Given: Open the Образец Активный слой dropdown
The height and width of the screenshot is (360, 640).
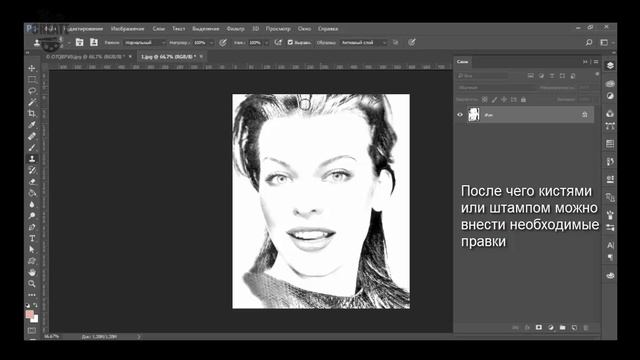Looking at the screenshot, I should coord(363,42).
